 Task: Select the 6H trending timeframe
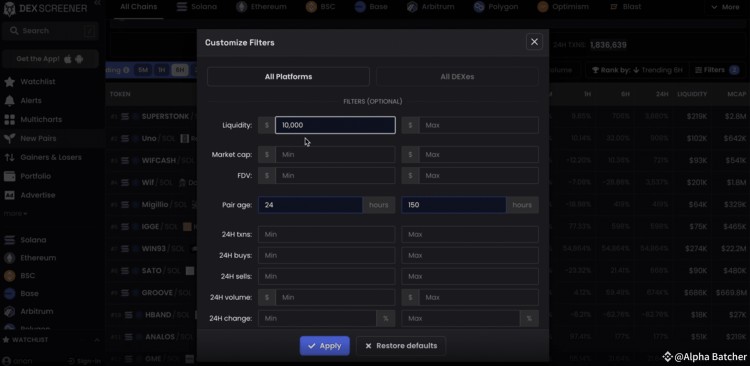[180, 70]
